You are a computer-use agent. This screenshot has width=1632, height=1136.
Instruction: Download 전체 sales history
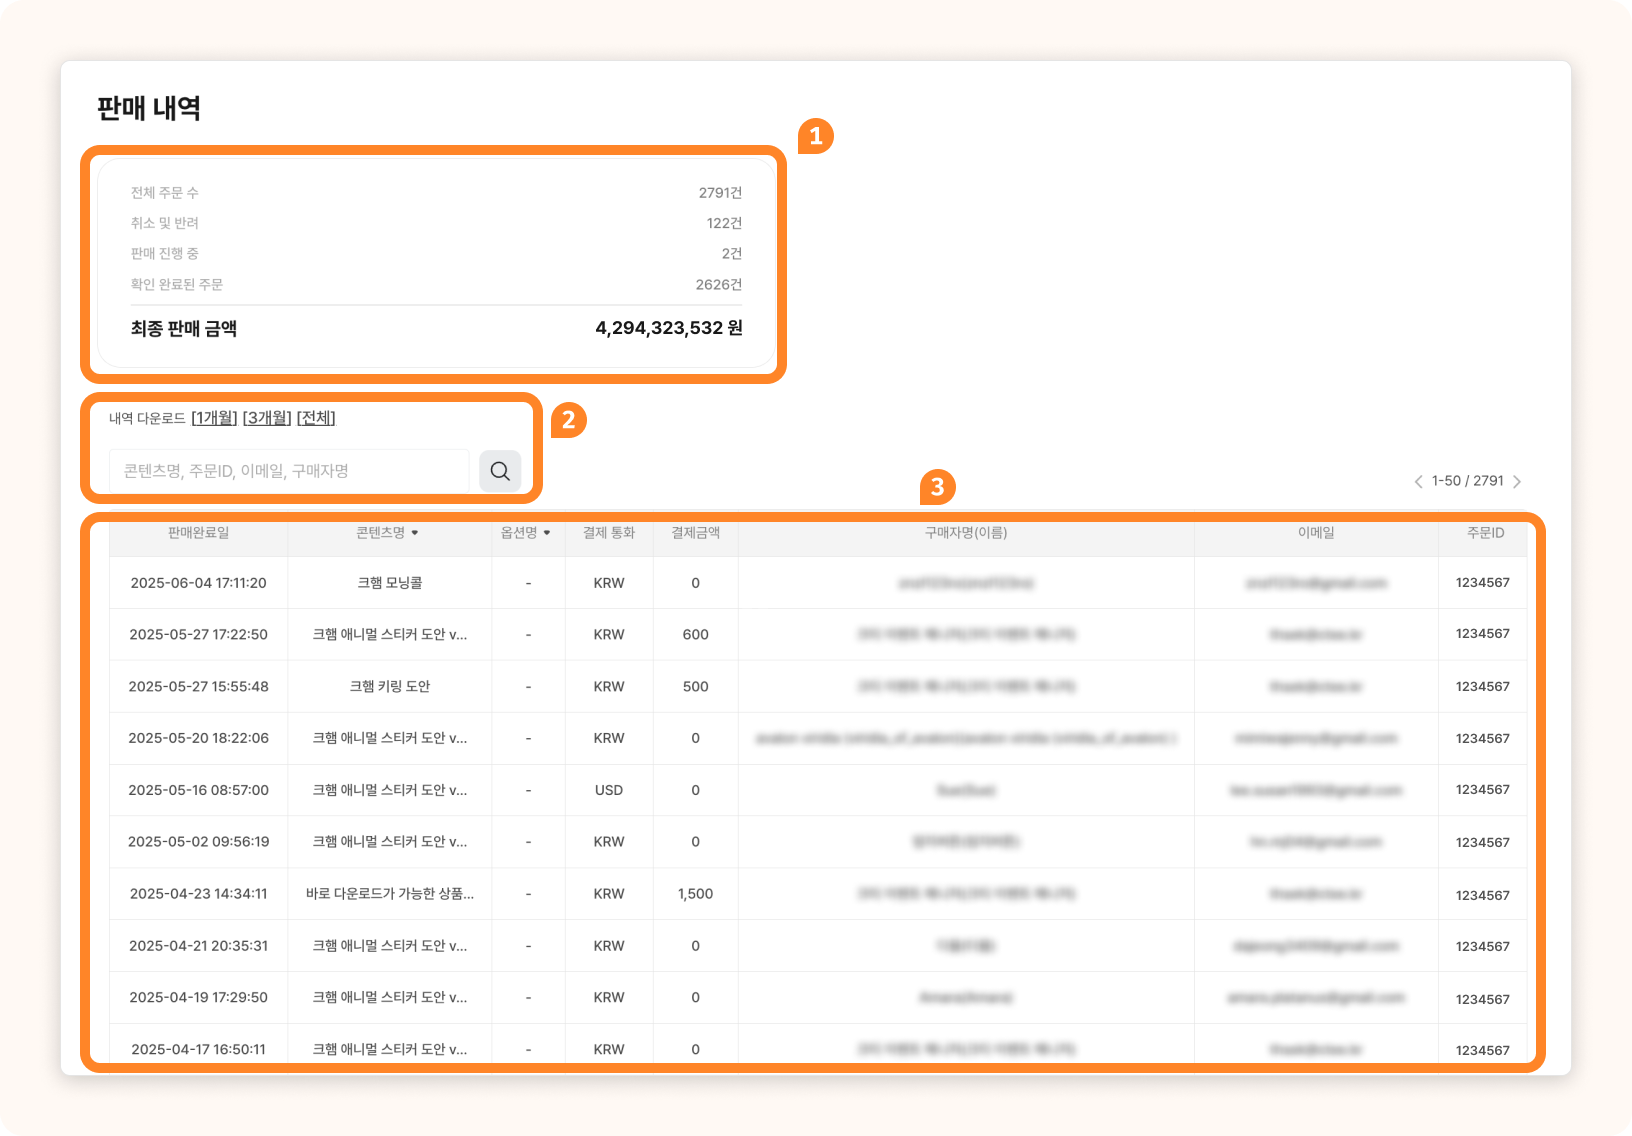pyautogui.click(x=316, y=418)
